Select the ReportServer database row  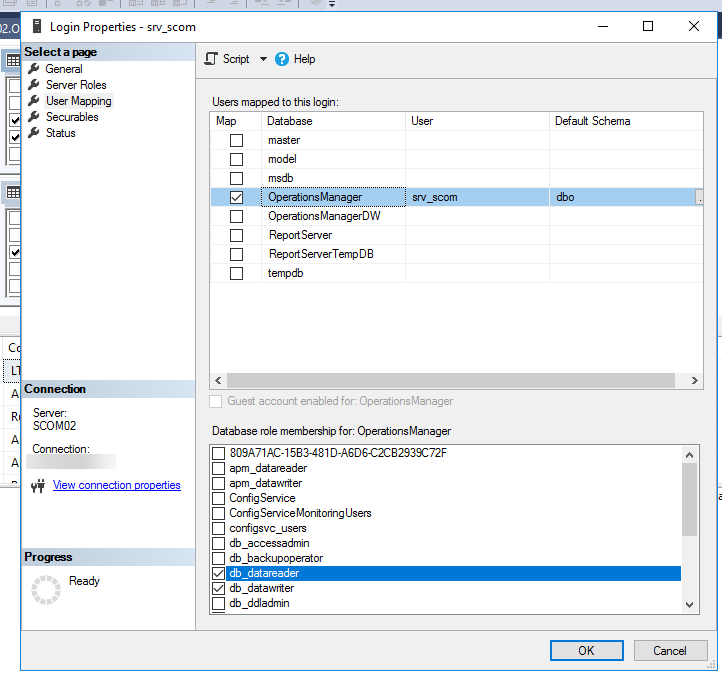(x=457, y=235)
